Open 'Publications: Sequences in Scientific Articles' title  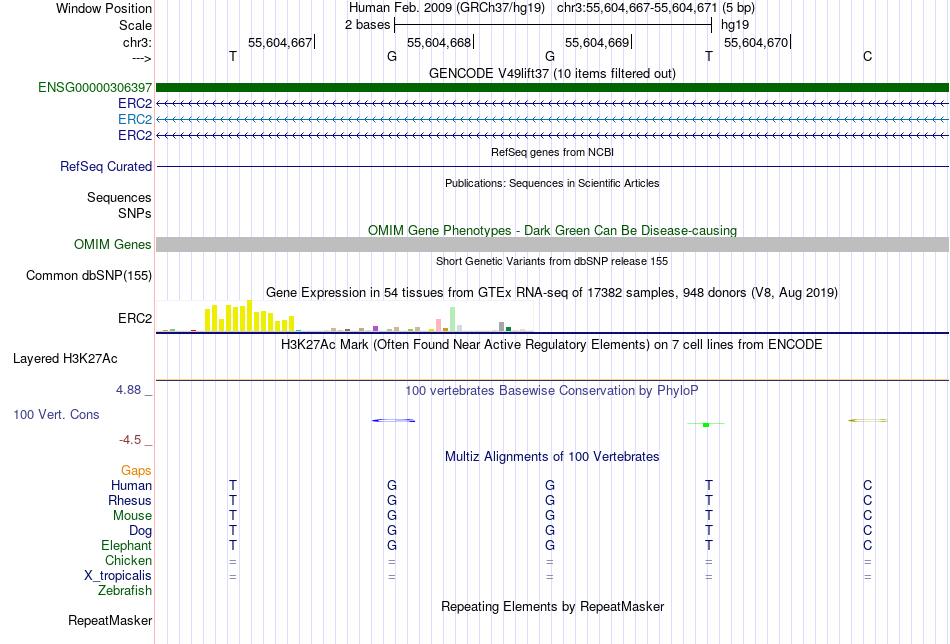tap(552, 183)
